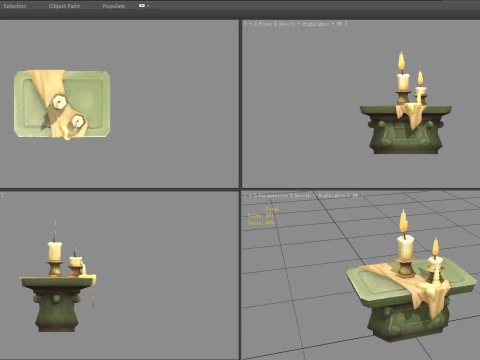Click the ribbon display toggle icon

142,6
